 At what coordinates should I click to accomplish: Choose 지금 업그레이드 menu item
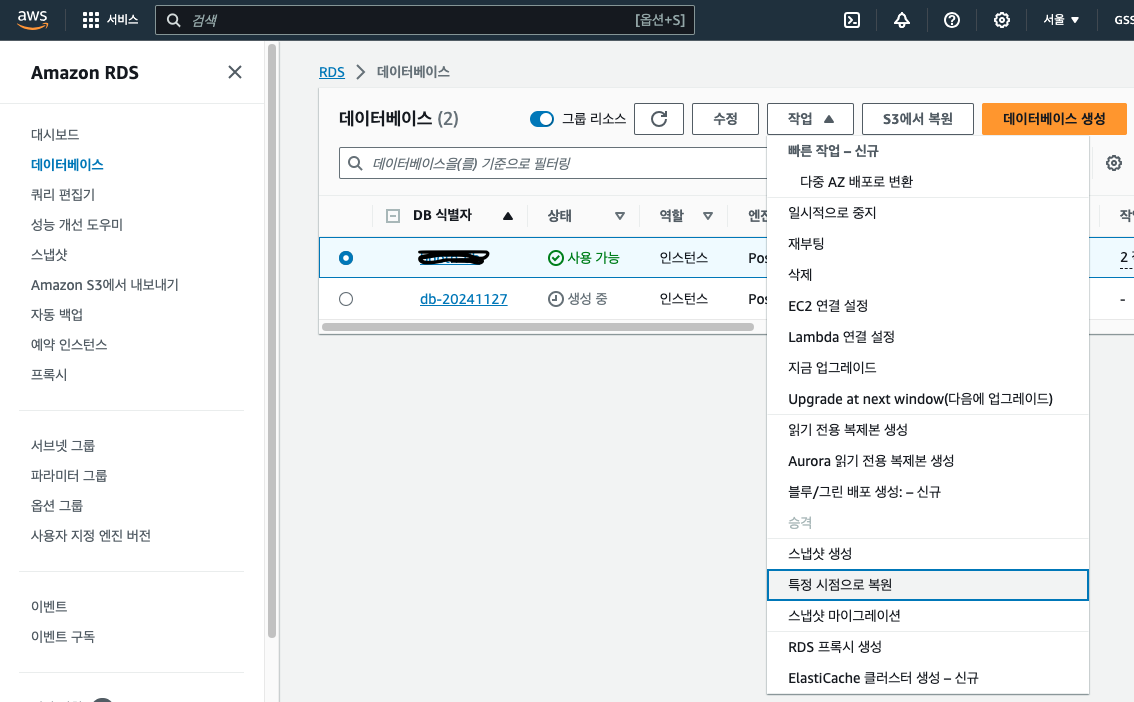pyautogui.click(x=928, y=368)
